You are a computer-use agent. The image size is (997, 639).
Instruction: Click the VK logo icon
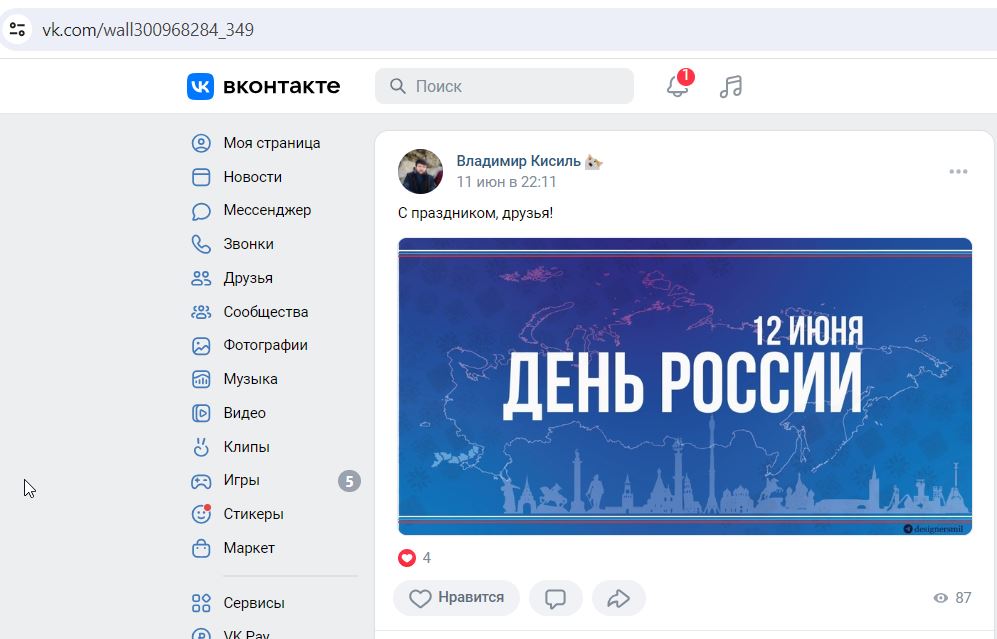[x=200, y=86]
